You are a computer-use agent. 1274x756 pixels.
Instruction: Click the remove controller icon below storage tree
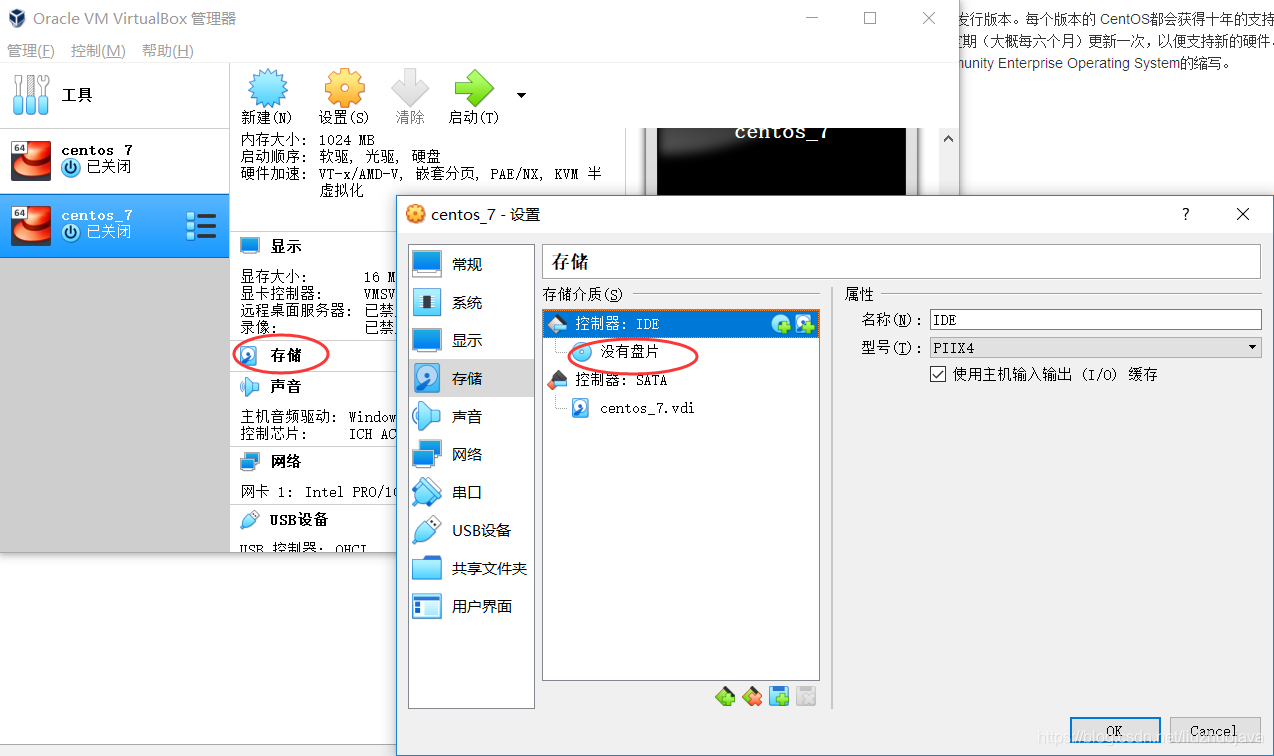click(x=753, y=696)
